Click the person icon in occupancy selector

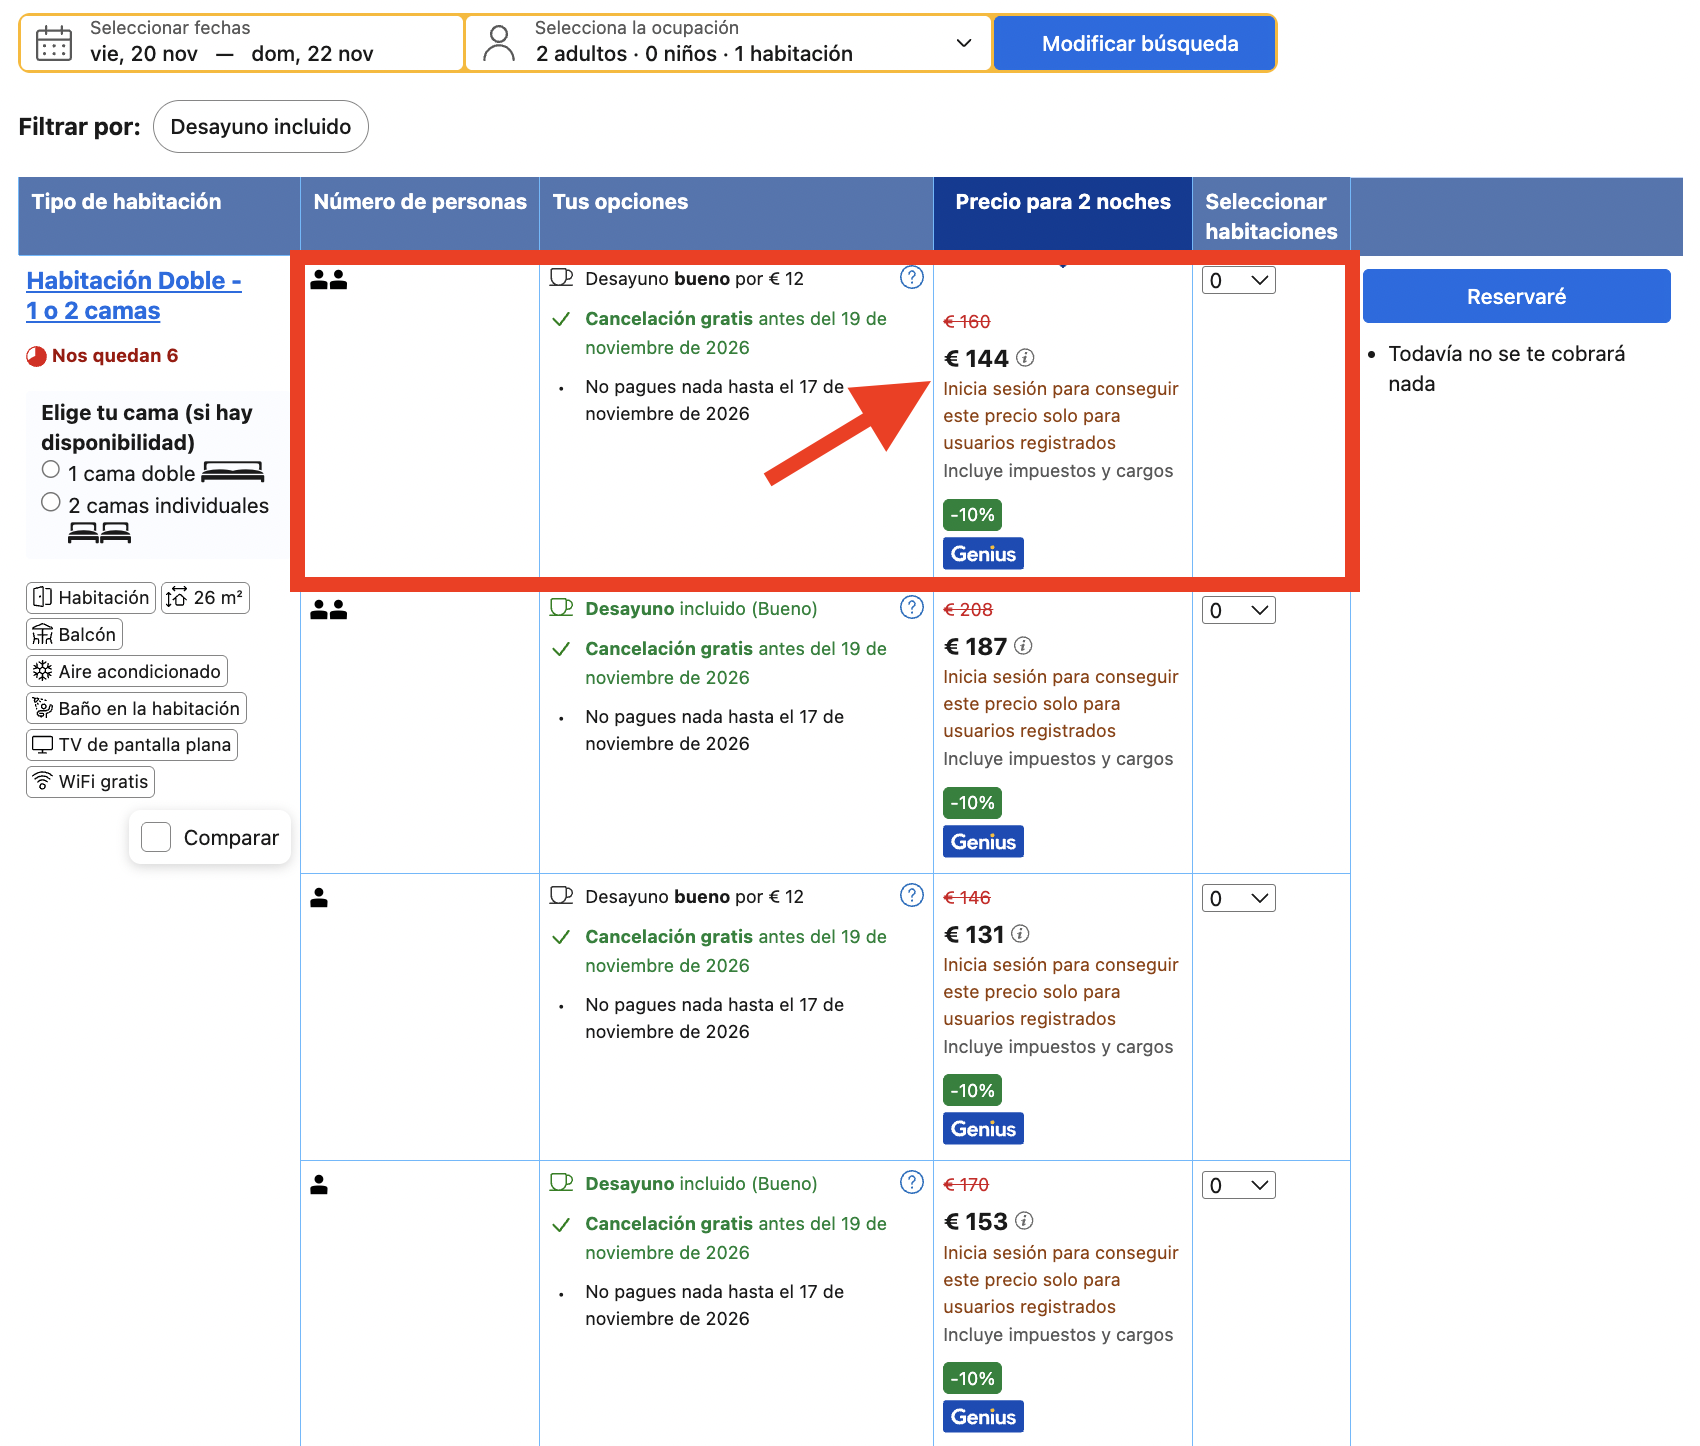click(x=498, y=43)
